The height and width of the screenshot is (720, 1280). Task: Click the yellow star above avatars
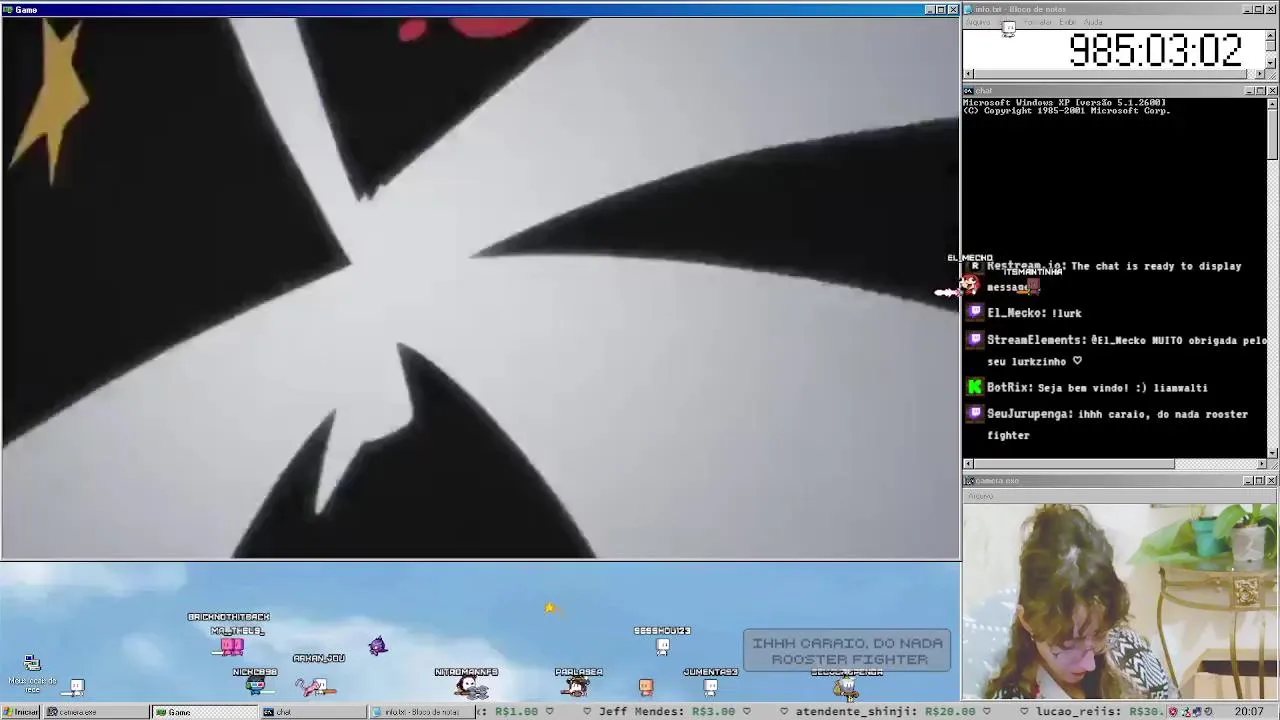coord(549,608)
